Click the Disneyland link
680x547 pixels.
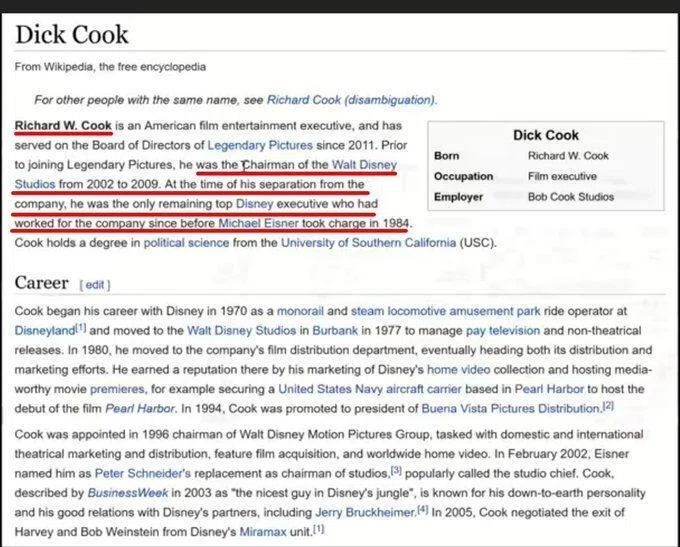tap(45, 331)
